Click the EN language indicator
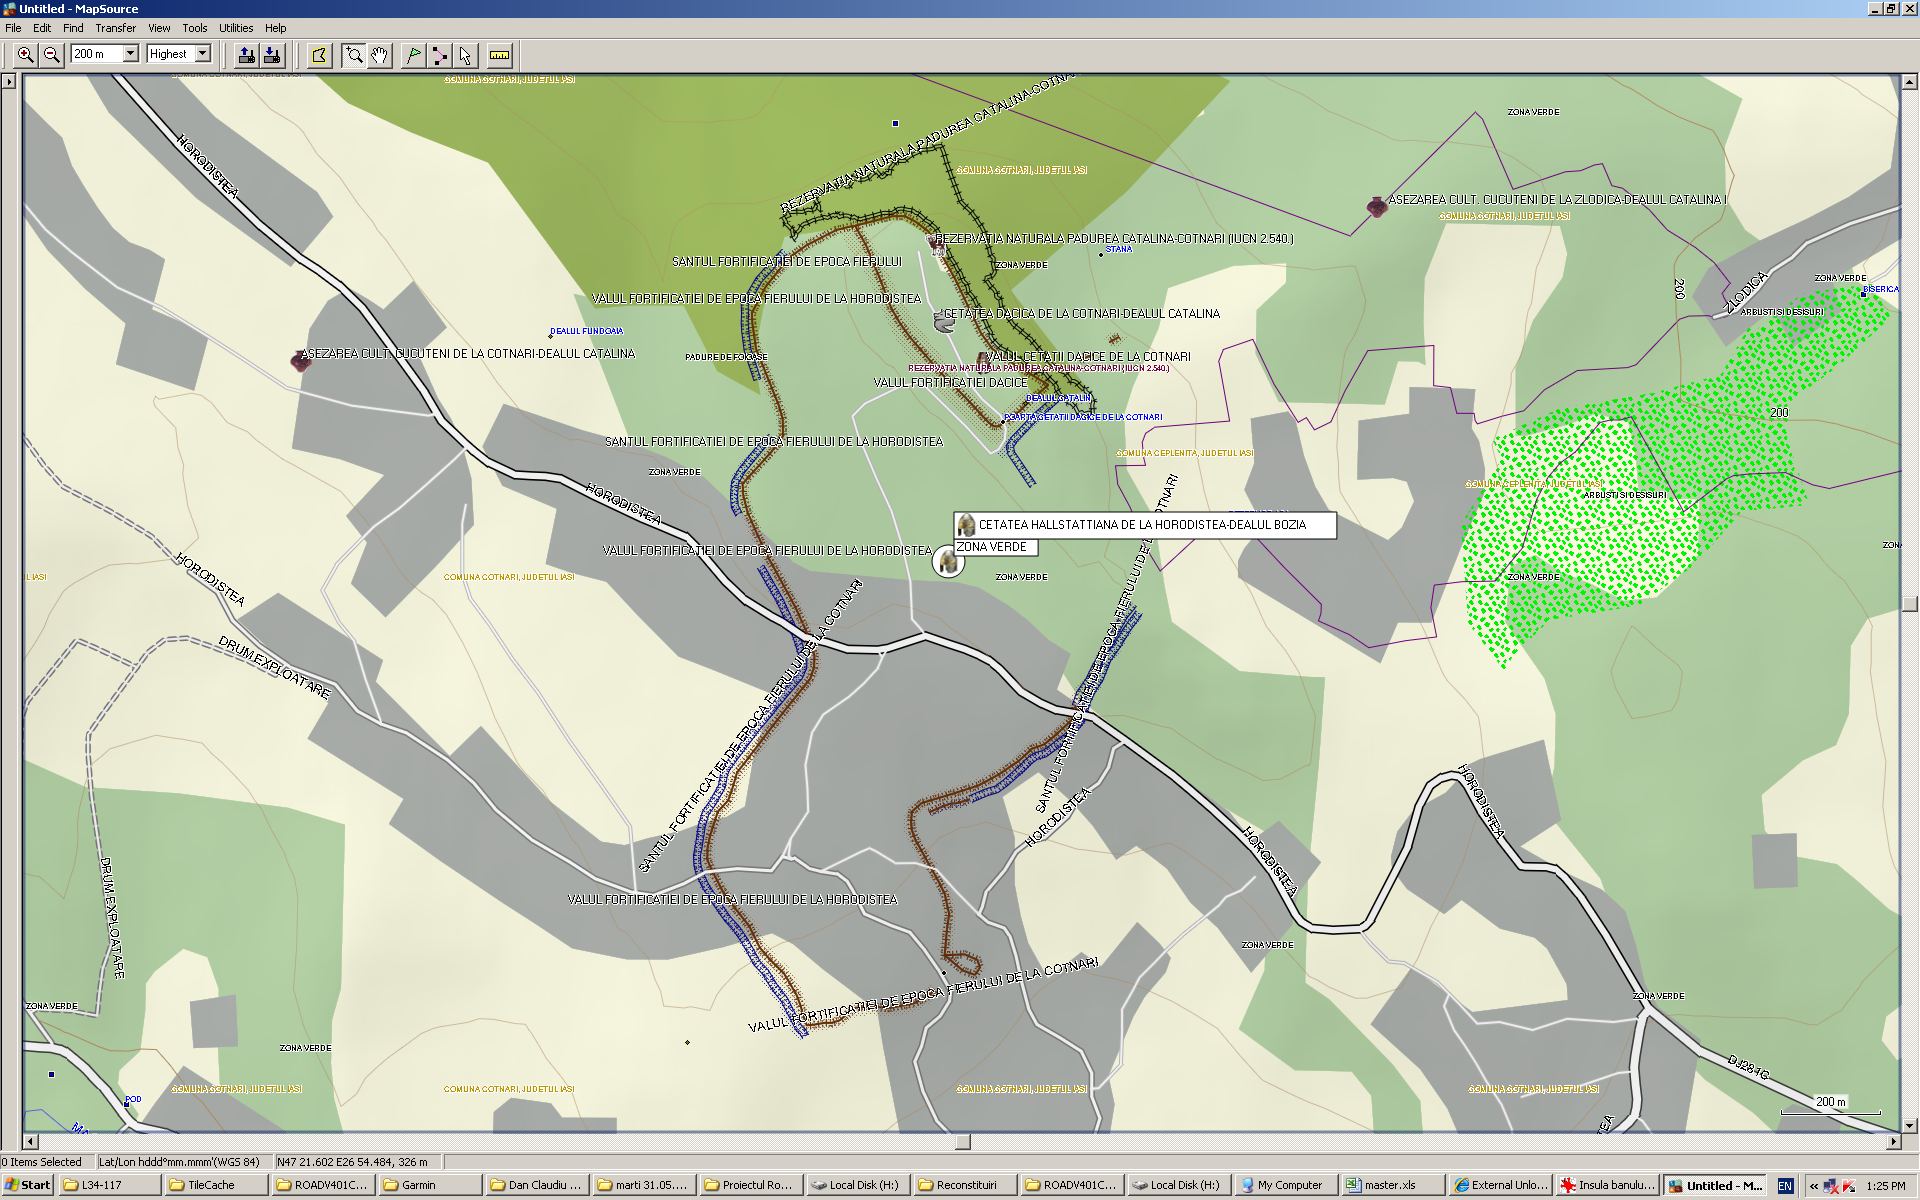 pyautogui.click(x=1785, y=1186)
